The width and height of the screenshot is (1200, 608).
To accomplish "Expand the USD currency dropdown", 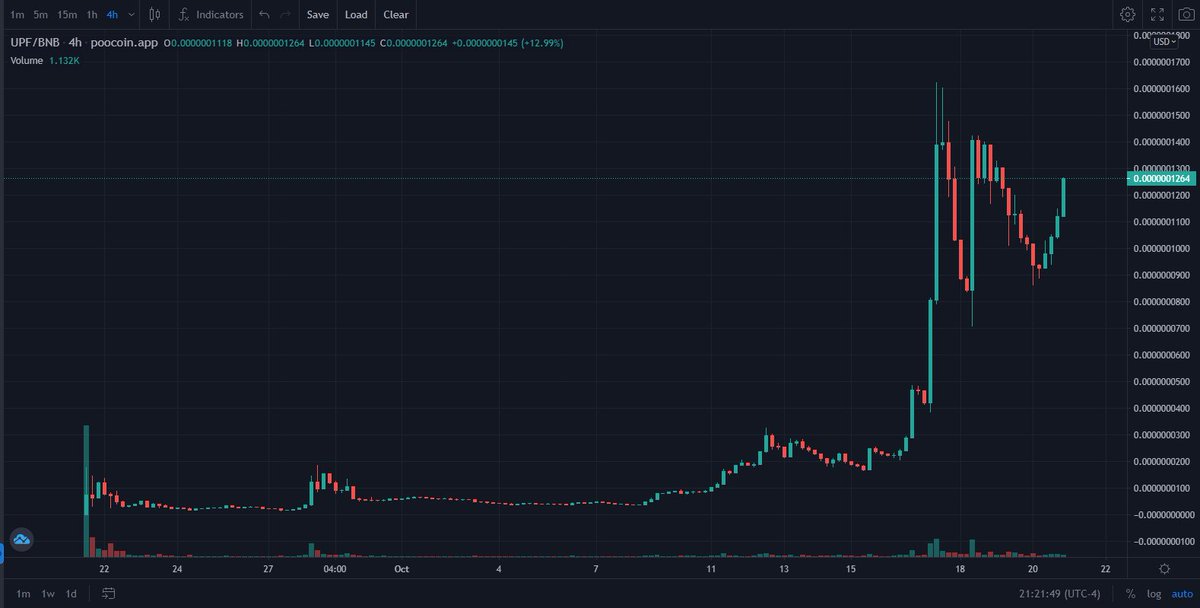I will (x=1163, y=41).
